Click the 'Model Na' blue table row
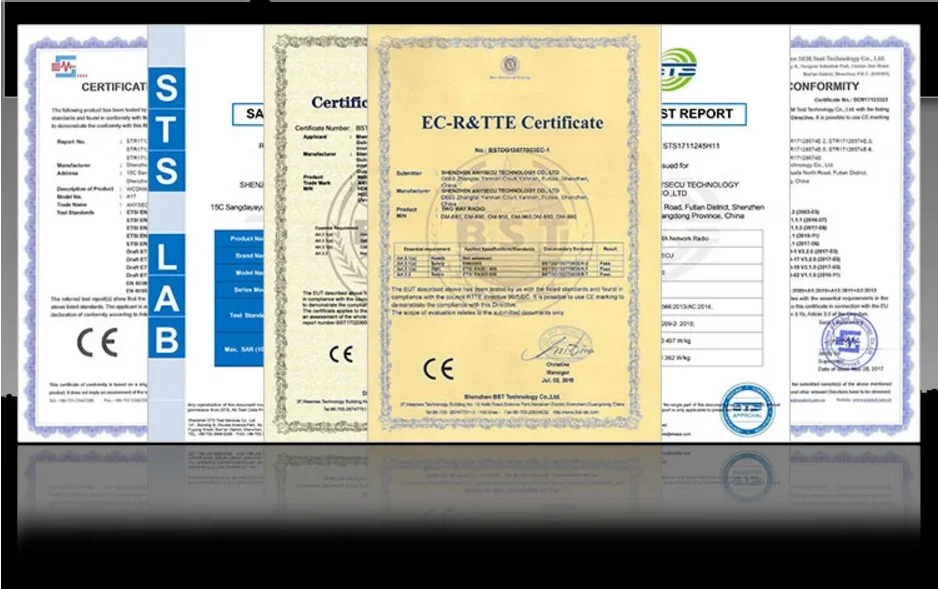This screenshot has width=938, height=589. [239, 273]
